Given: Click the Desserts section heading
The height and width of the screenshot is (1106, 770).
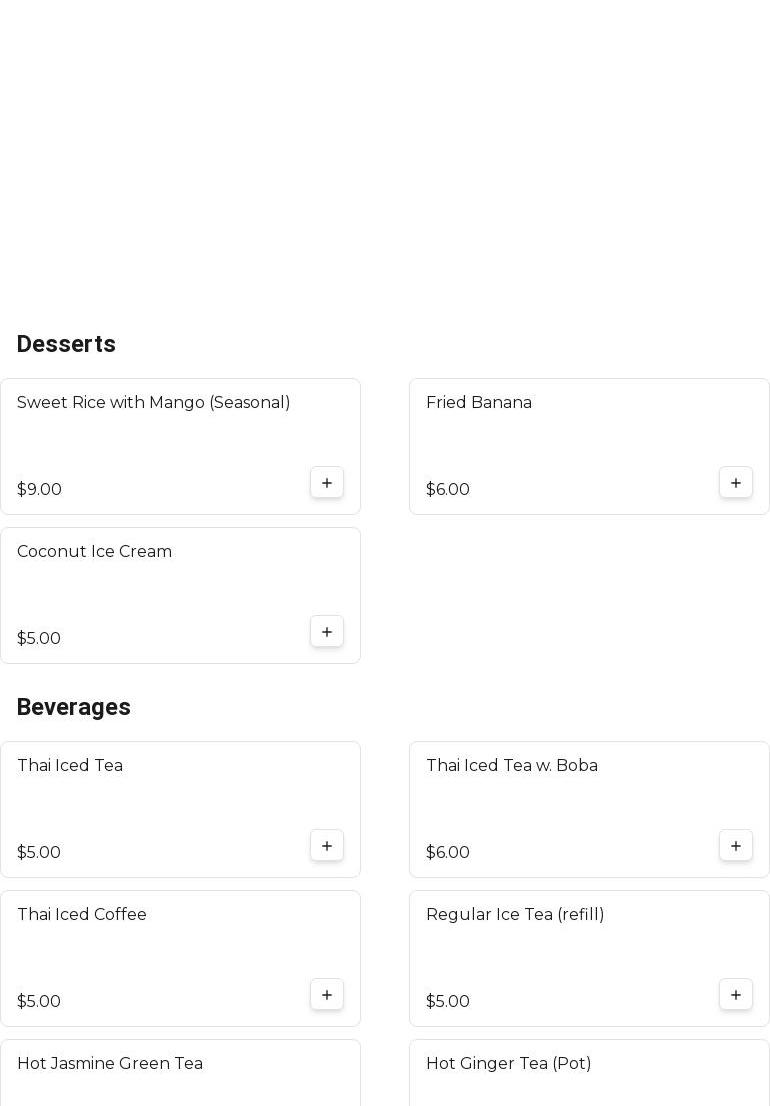Looking at the screenshot, I should [x=66, y=344].
